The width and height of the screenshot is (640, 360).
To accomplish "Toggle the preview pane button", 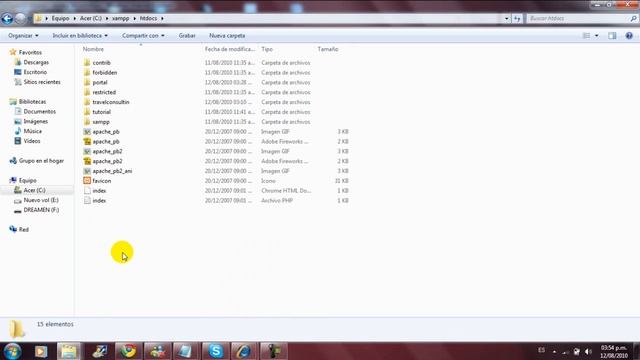I will (x=612, y=36).
